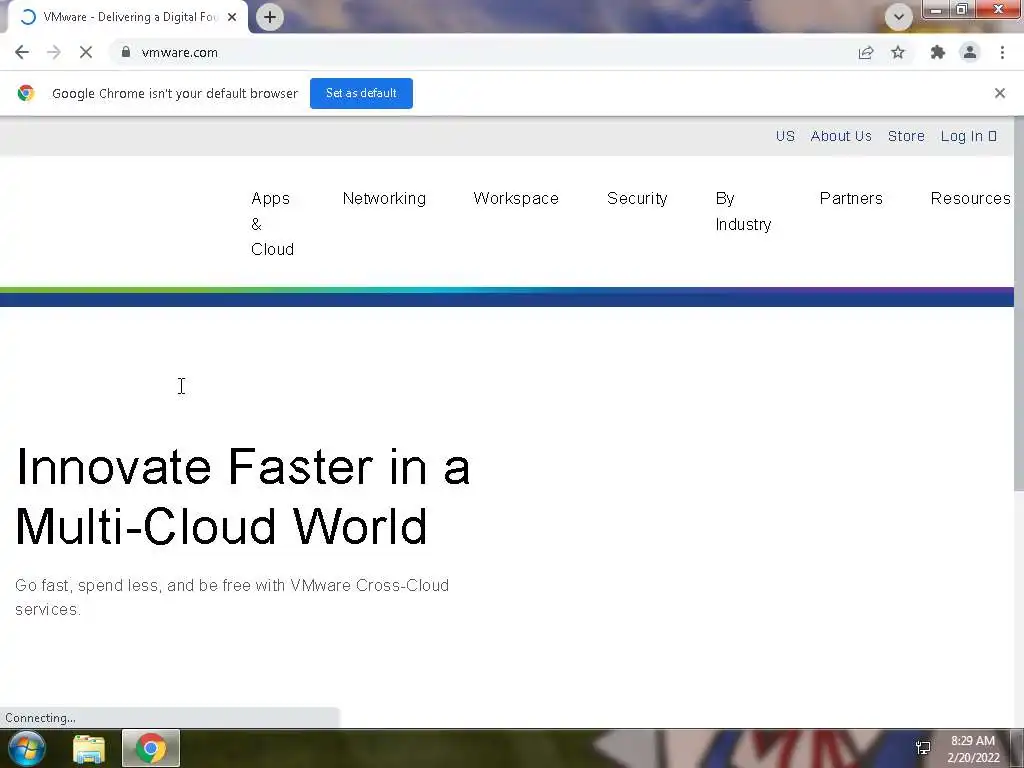1024x768 pixels.
Task: Click the Innovate Faster headline
Action: coord(242,496)
